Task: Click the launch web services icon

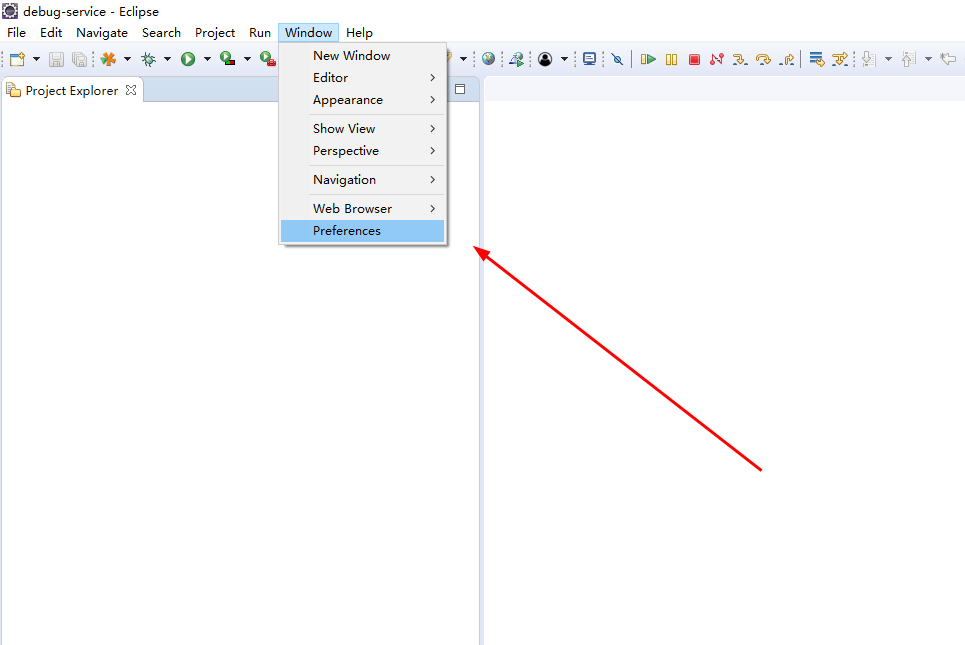Action: click(x=517, y=59)
